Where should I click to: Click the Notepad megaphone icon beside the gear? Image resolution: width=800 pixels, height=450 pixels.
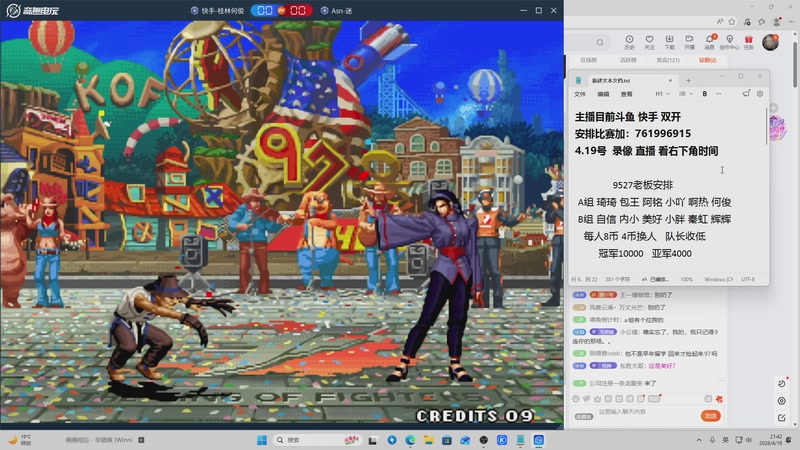pos(746,94)
